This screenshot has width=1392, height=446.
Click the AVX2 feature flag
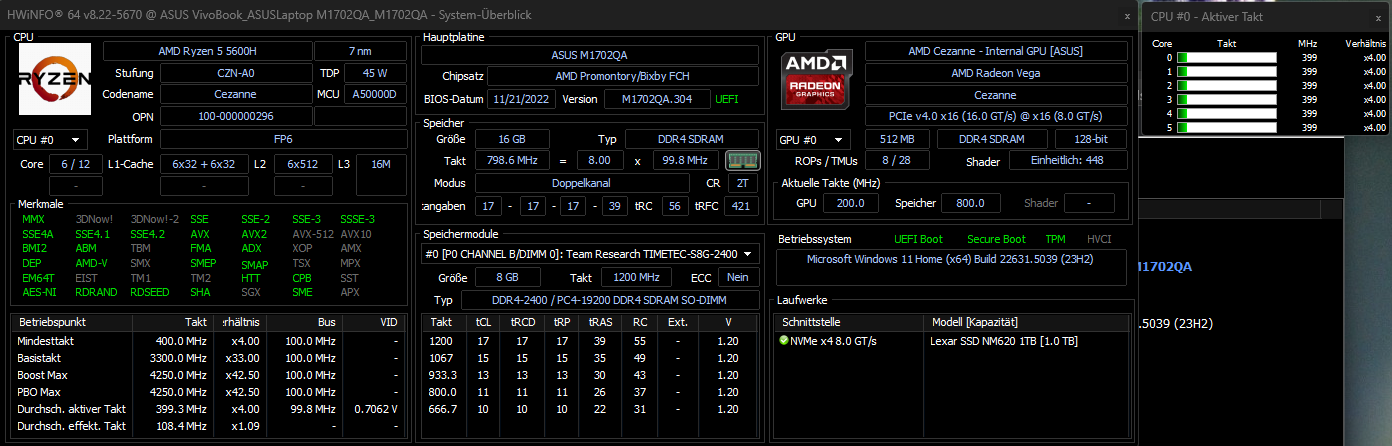click(254, 234)
